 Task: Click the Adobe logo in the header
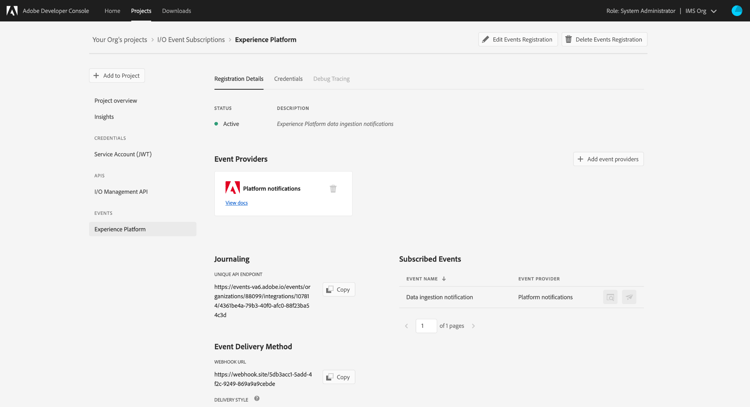[12, 11]
